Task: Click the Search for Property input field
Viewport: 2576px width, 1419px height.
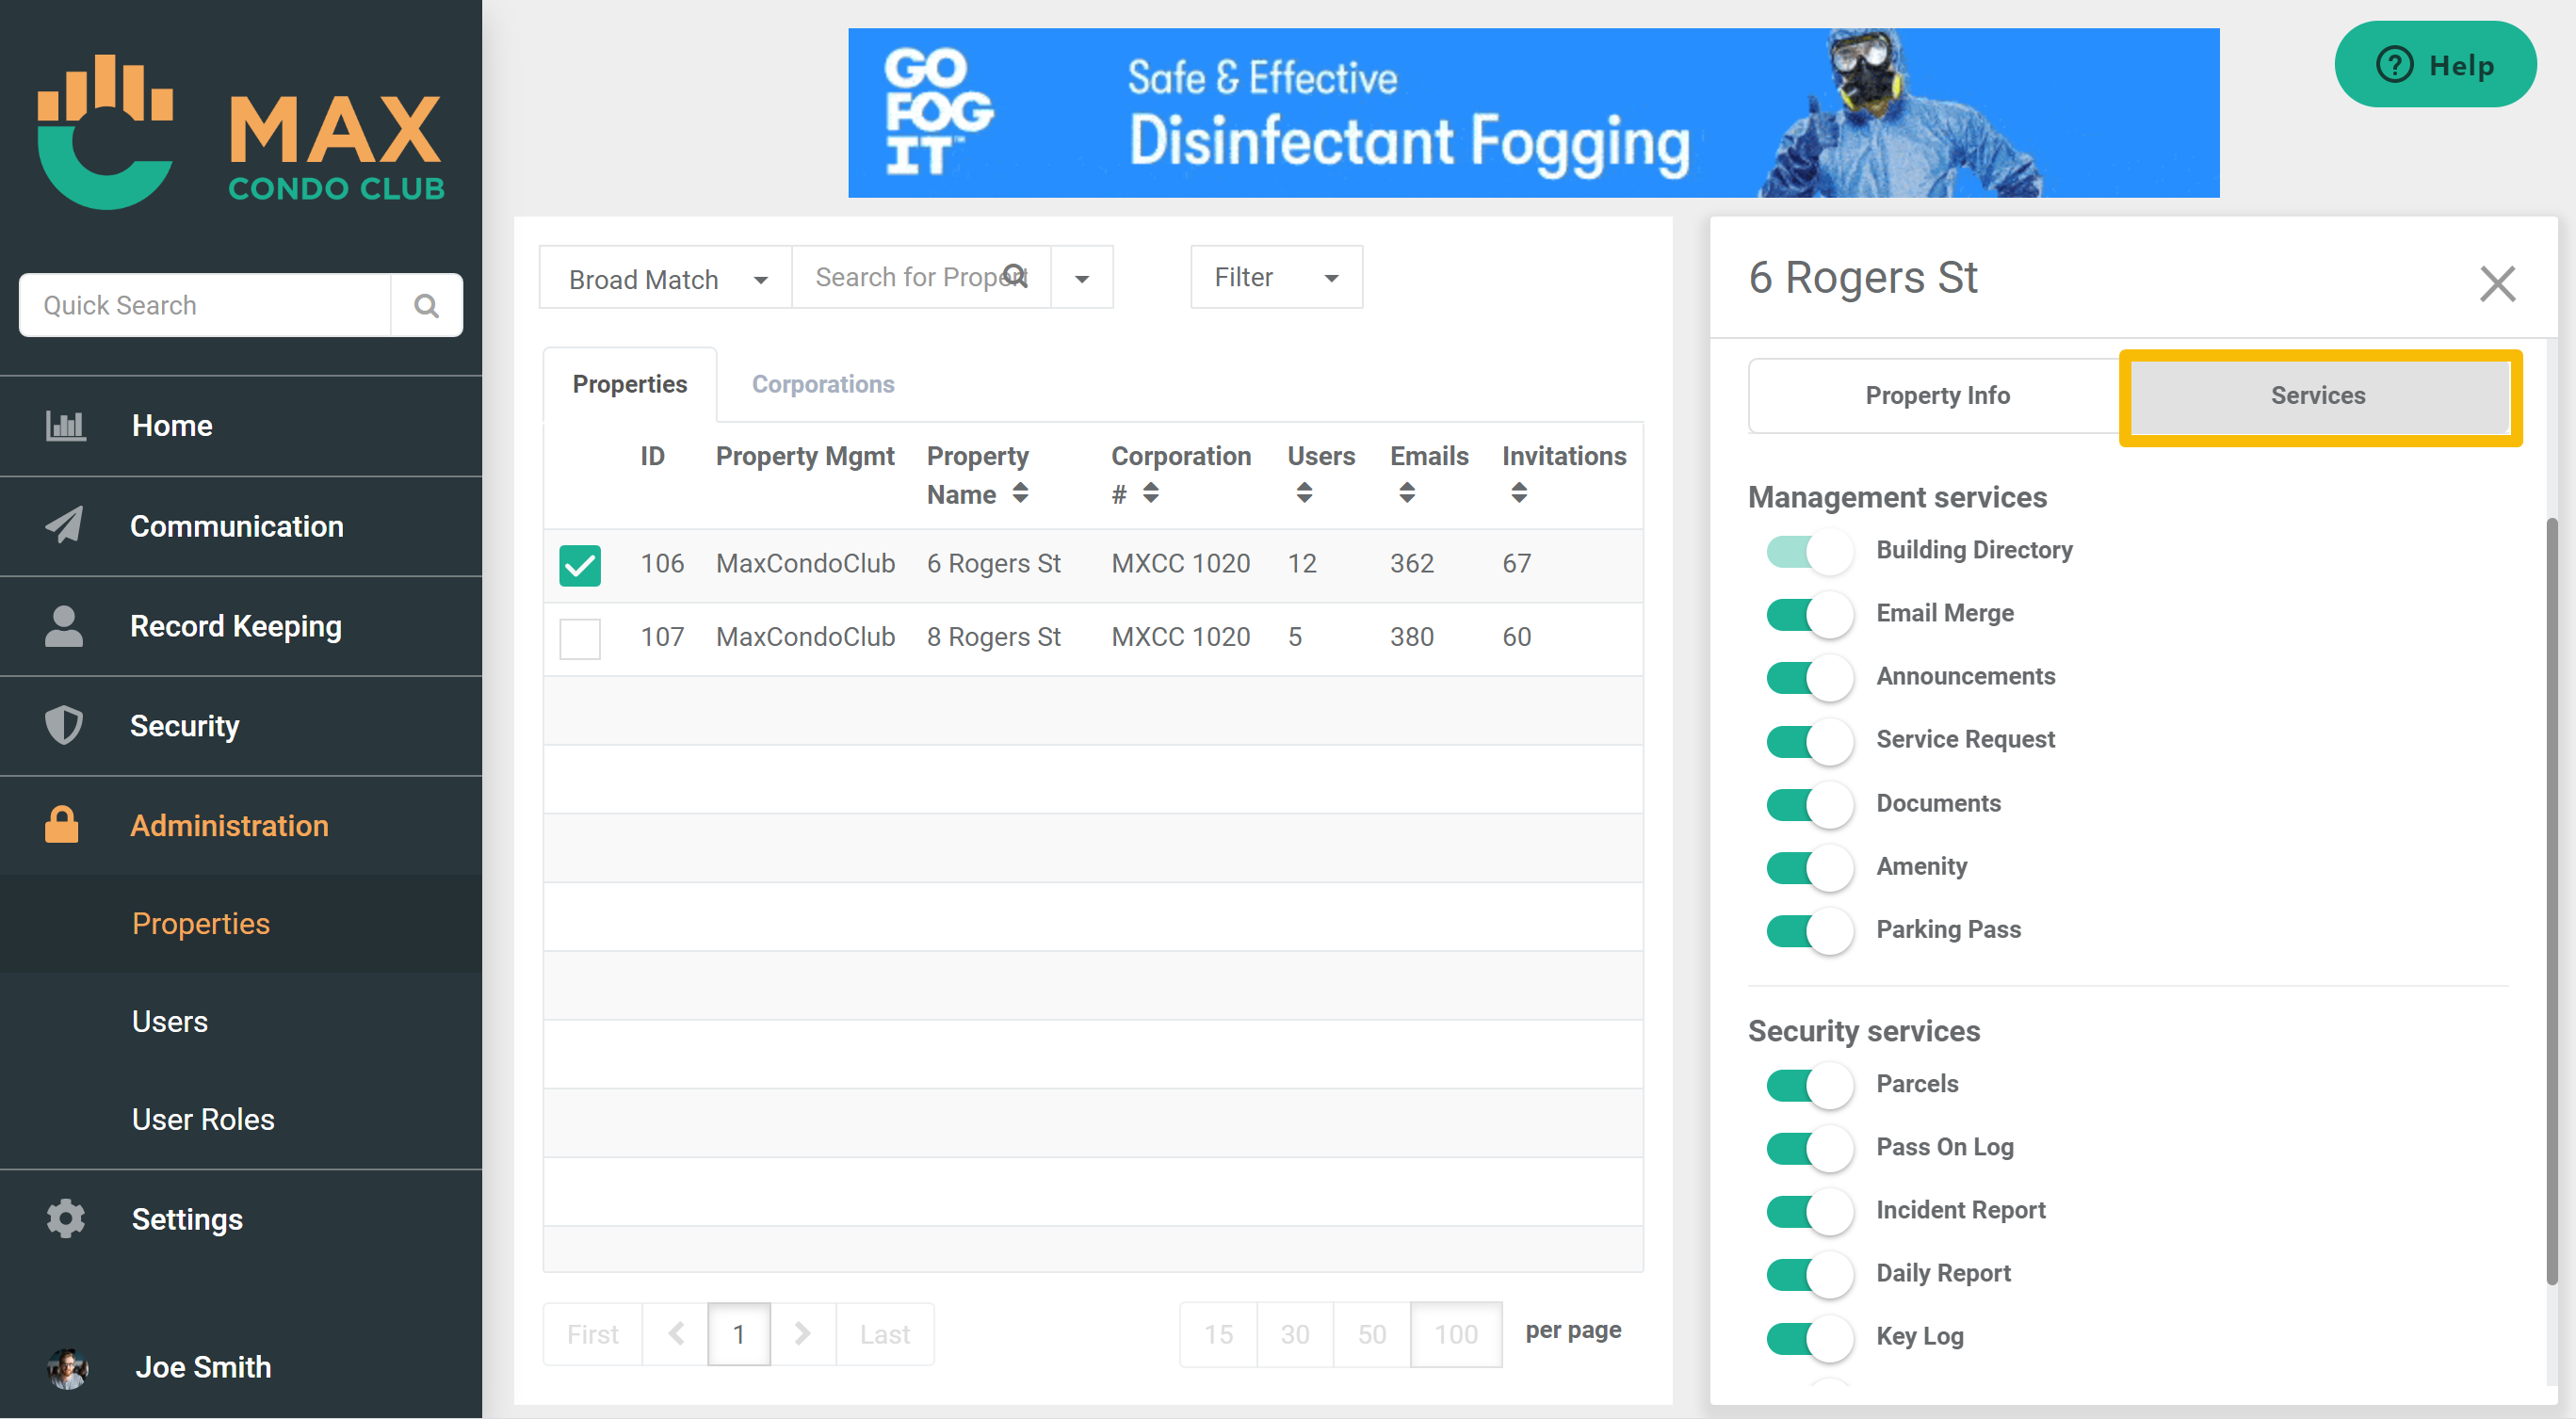Action: pos(905,278)
